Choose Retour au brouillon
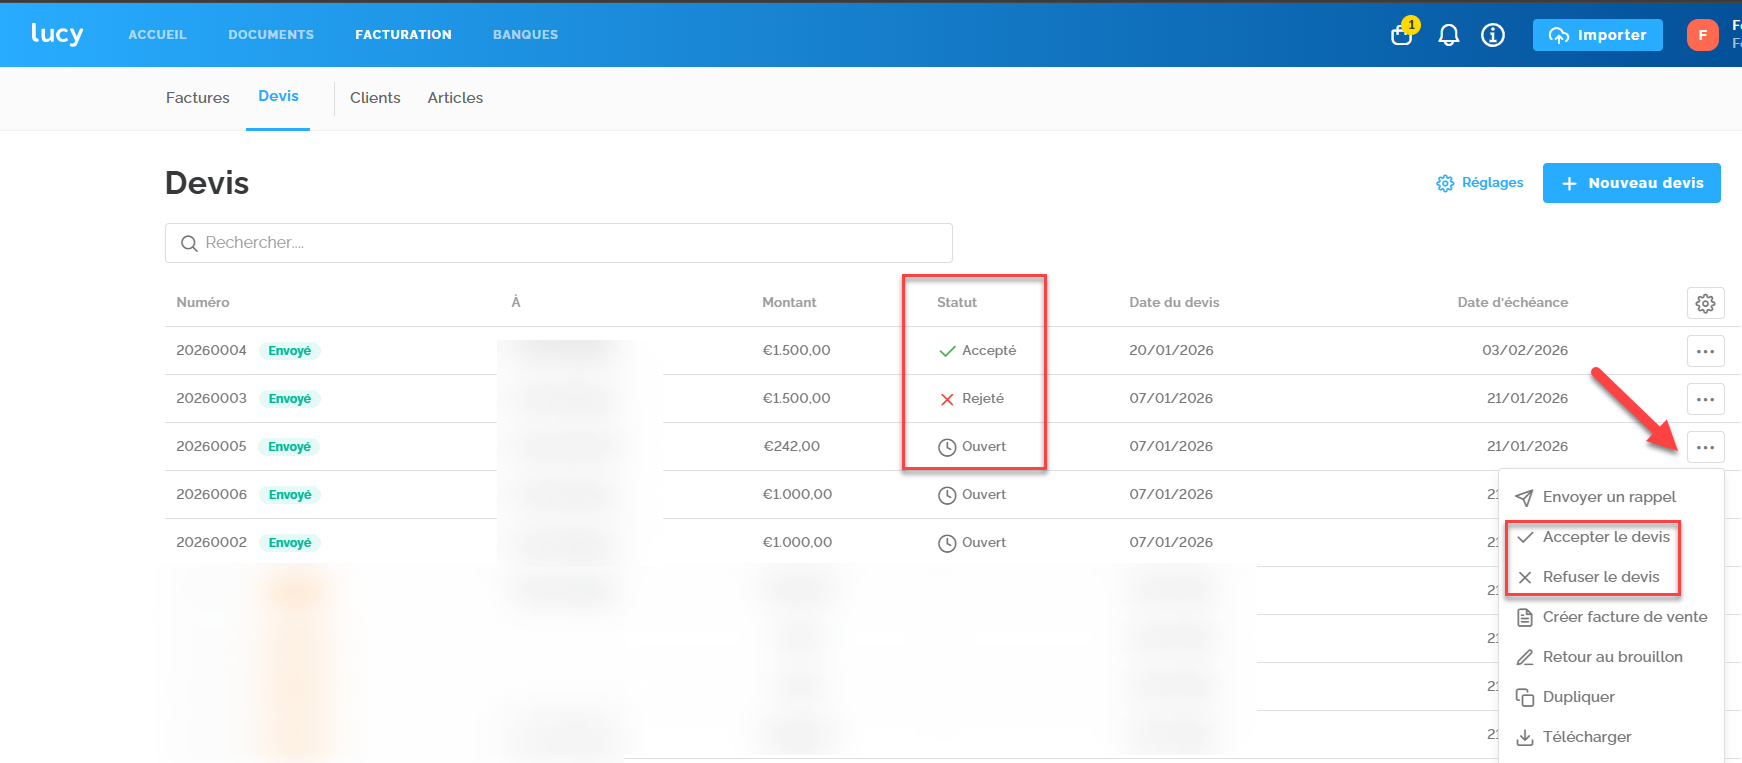Screen dimensions: 1742x763 click(x=1615, y=657)
